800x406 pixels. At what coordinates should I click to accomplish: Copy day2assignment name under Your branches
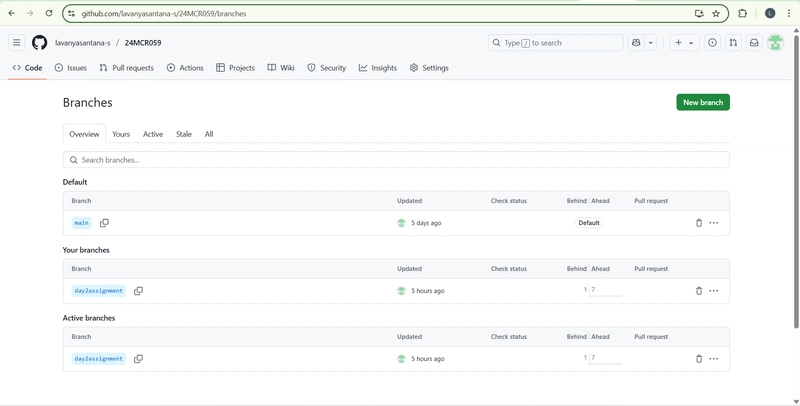click(138, 291)
